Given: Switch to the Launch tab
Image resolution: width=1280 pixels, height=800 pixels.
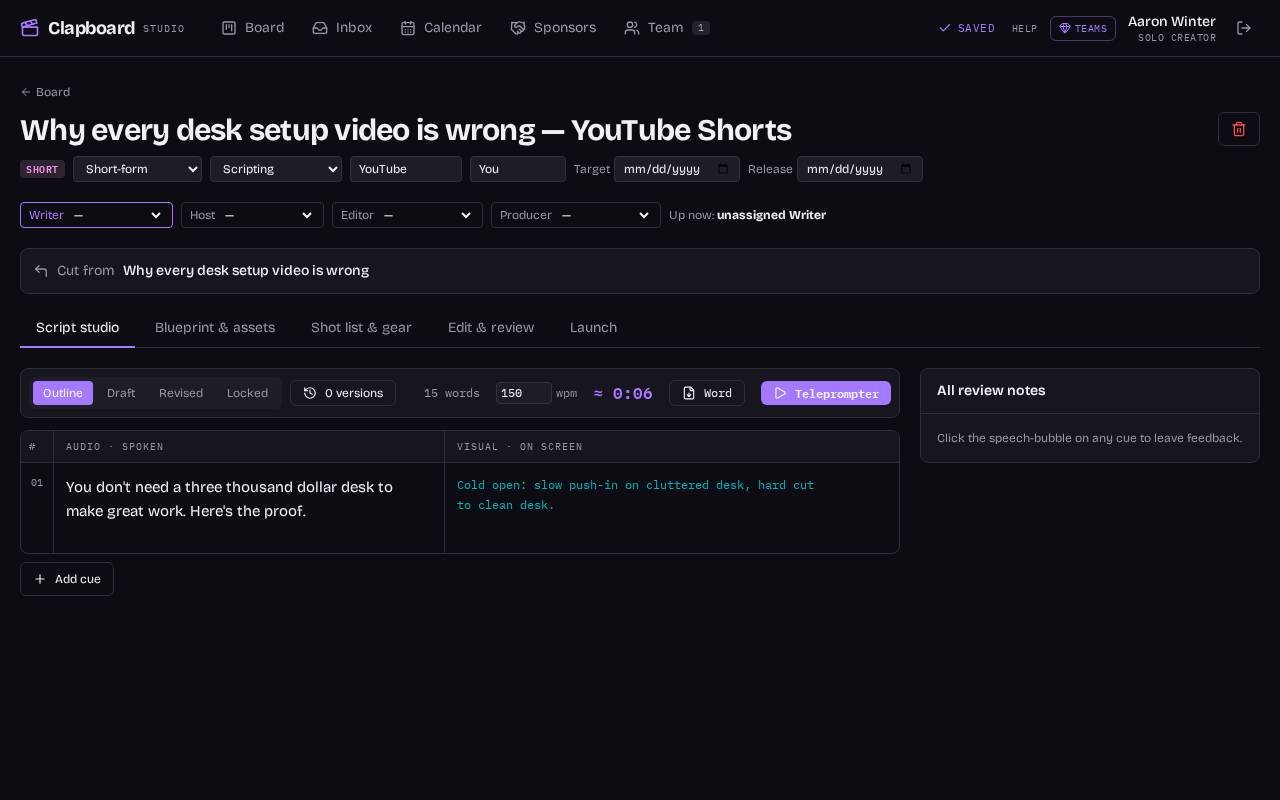Looking at the screenshot, I should click(593, 328).
